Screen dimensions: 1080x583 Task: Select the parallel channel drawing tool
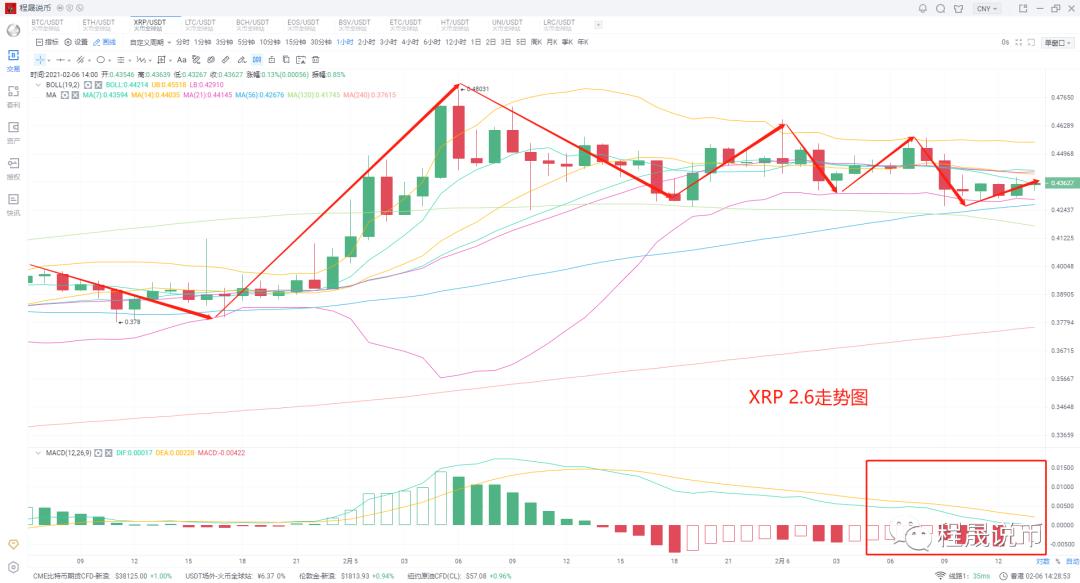tap(80, 60)
